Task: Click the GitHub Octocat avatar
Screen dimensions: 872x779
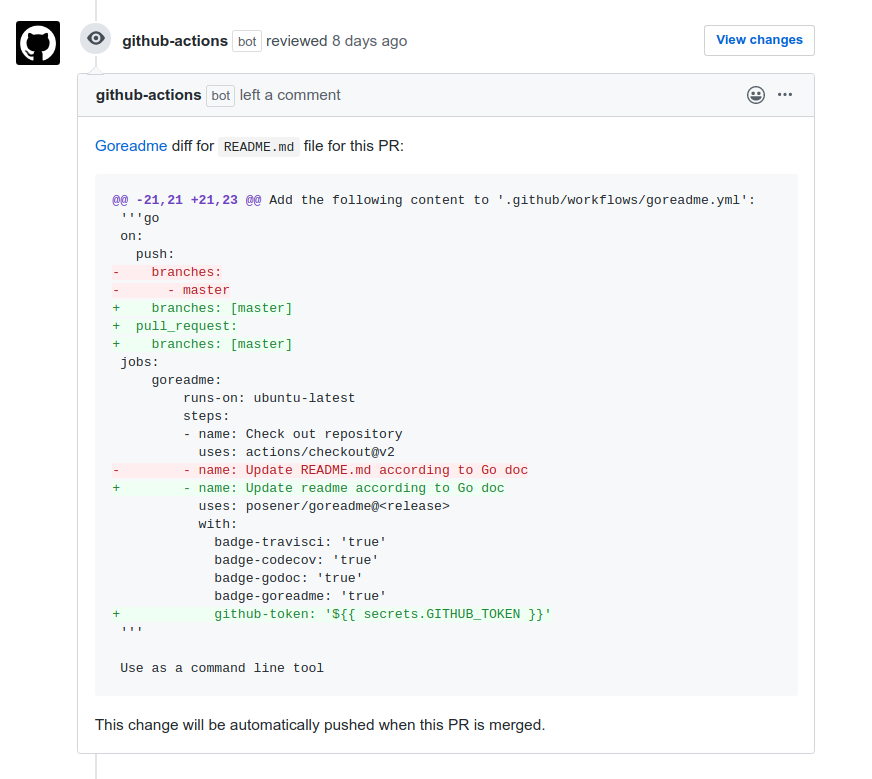Action: tap(38, 43)
